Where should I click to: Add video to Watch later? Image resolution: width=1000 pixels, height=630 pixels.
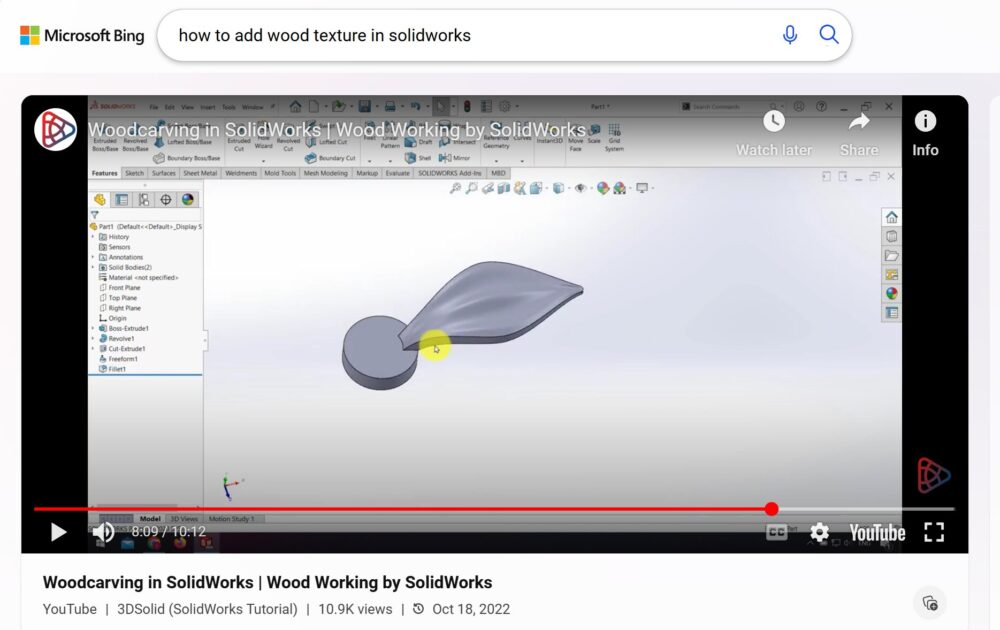tap(774, 133)
